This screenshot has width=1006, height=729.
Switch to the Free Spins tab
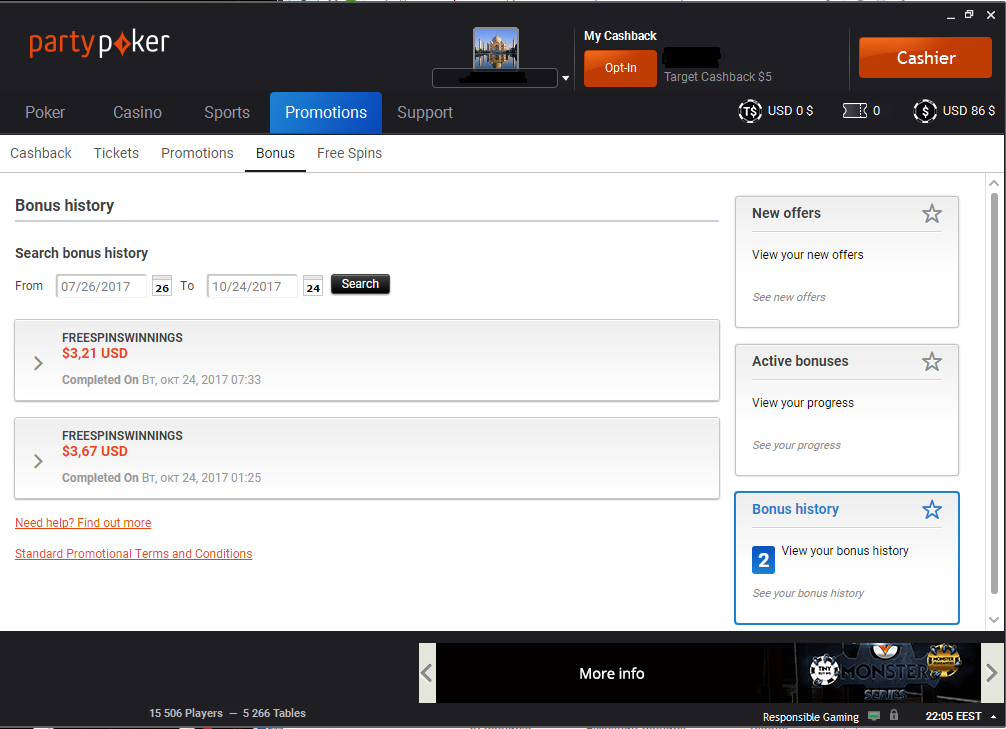click(x=349, y=153)
